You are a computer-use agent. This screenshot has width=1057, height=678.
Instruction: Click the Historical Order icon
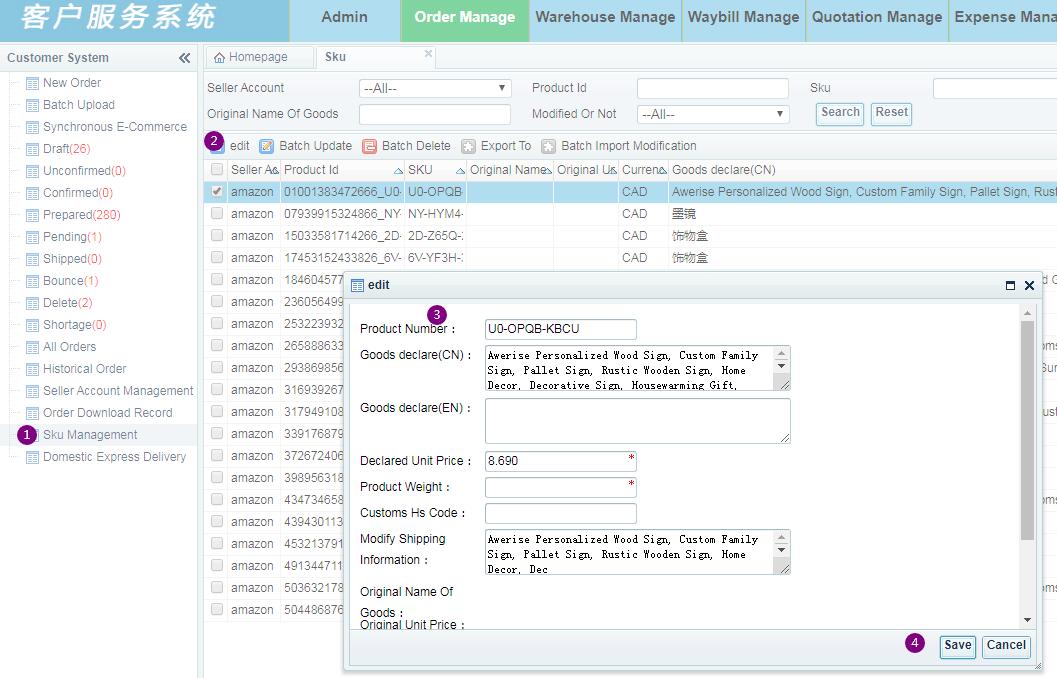click(x=32, y=369)
